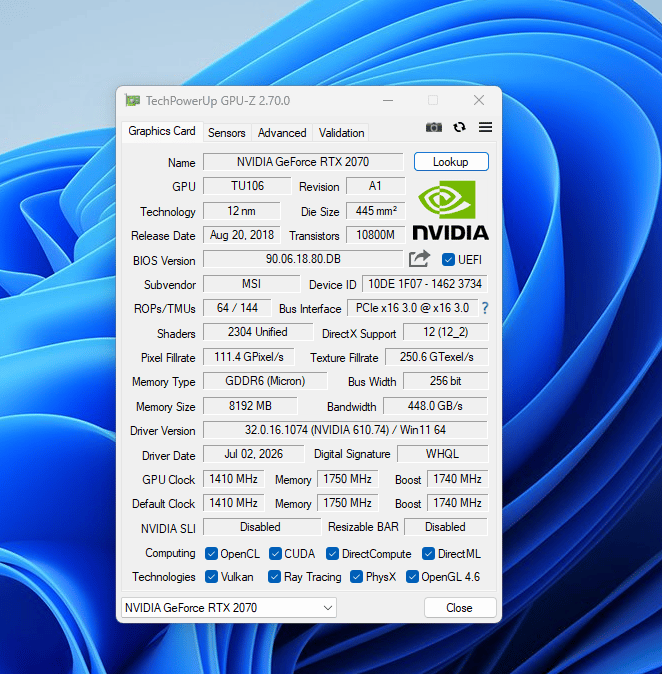Toggle the Vulkan checkbox
Viewport: 662px width, 674px height.
coord(211,576)
